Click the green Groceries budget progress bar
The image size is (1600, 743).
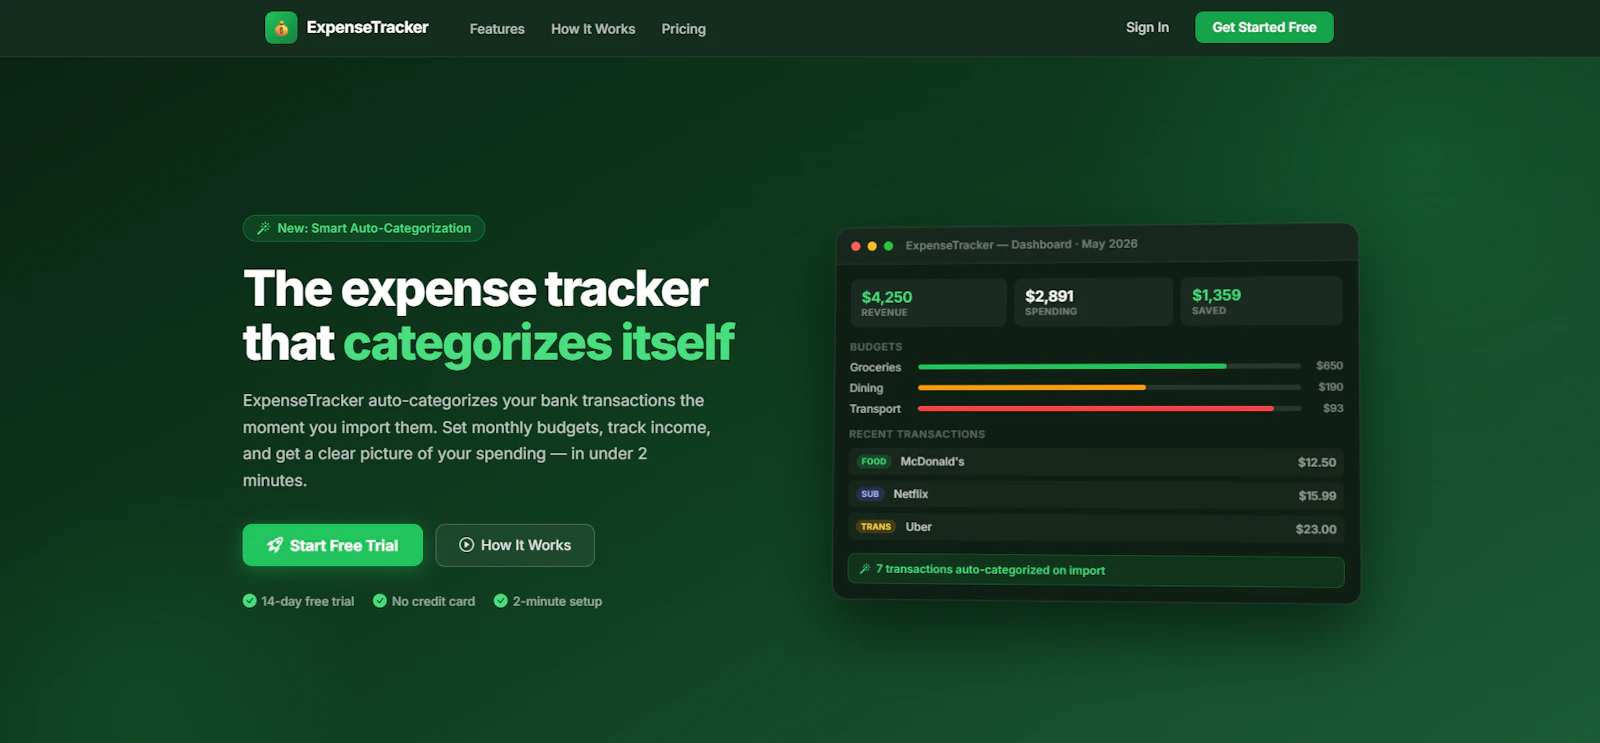pos(1072,366)
